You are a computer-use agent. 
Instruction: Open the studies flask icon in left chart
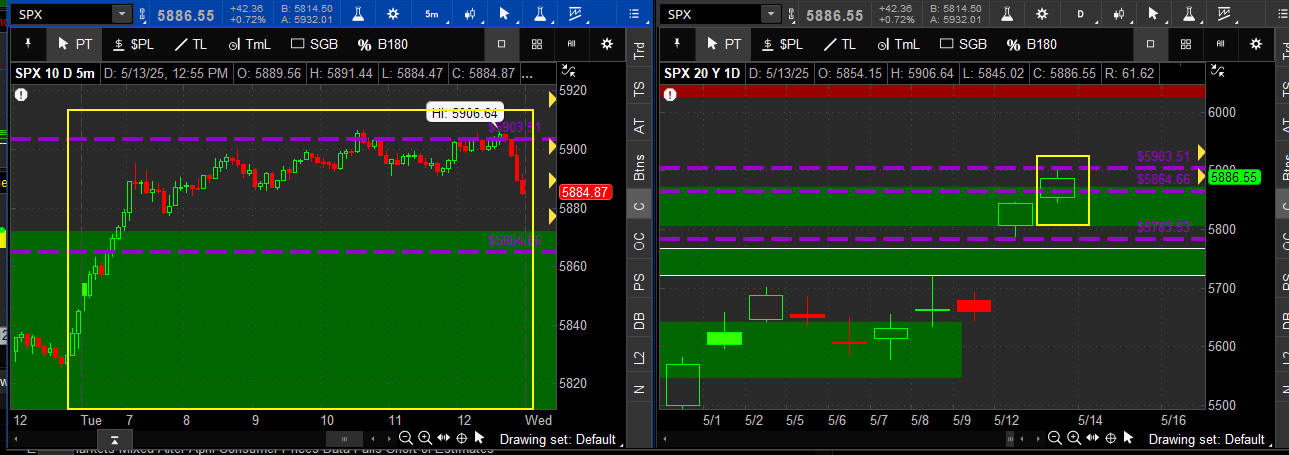pos(356,14)
